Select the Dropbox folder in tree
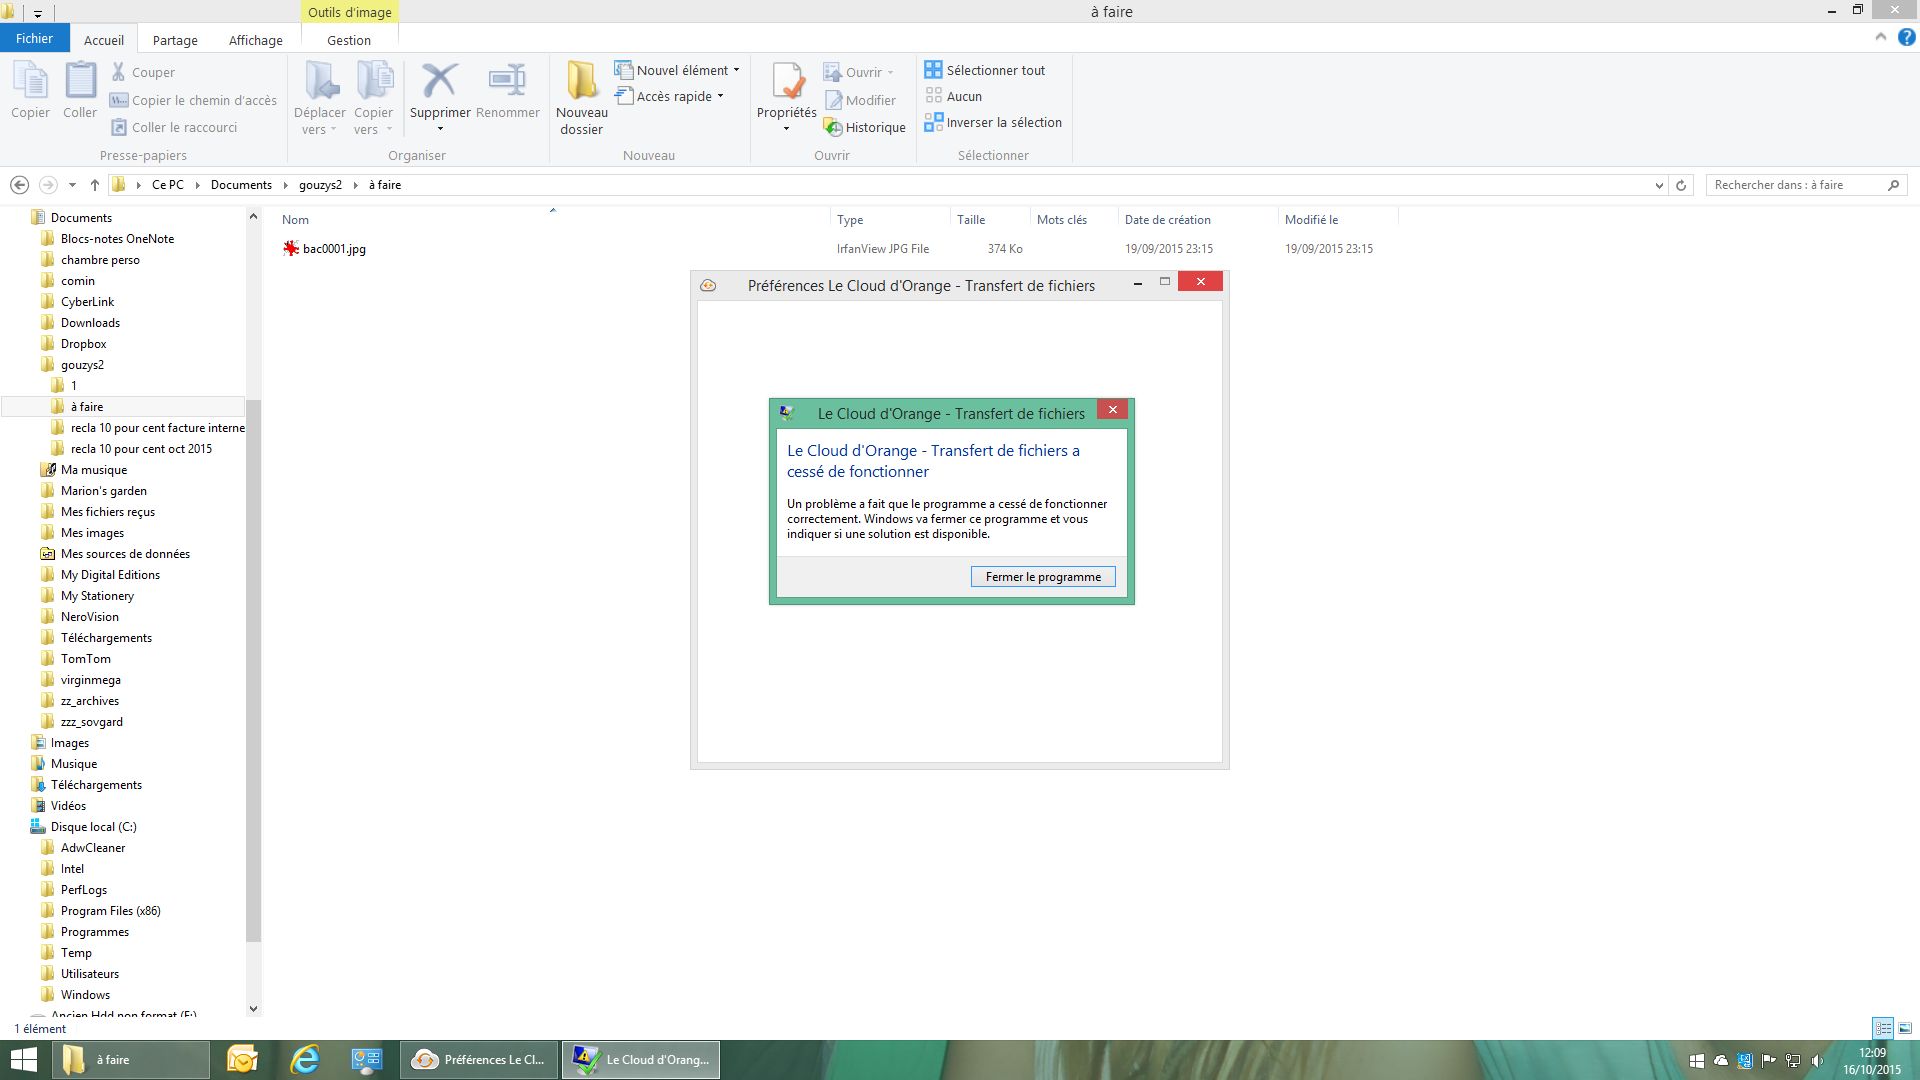Image resolution: width=1920 pixels, height=1080 pixels. coord(83,344)
